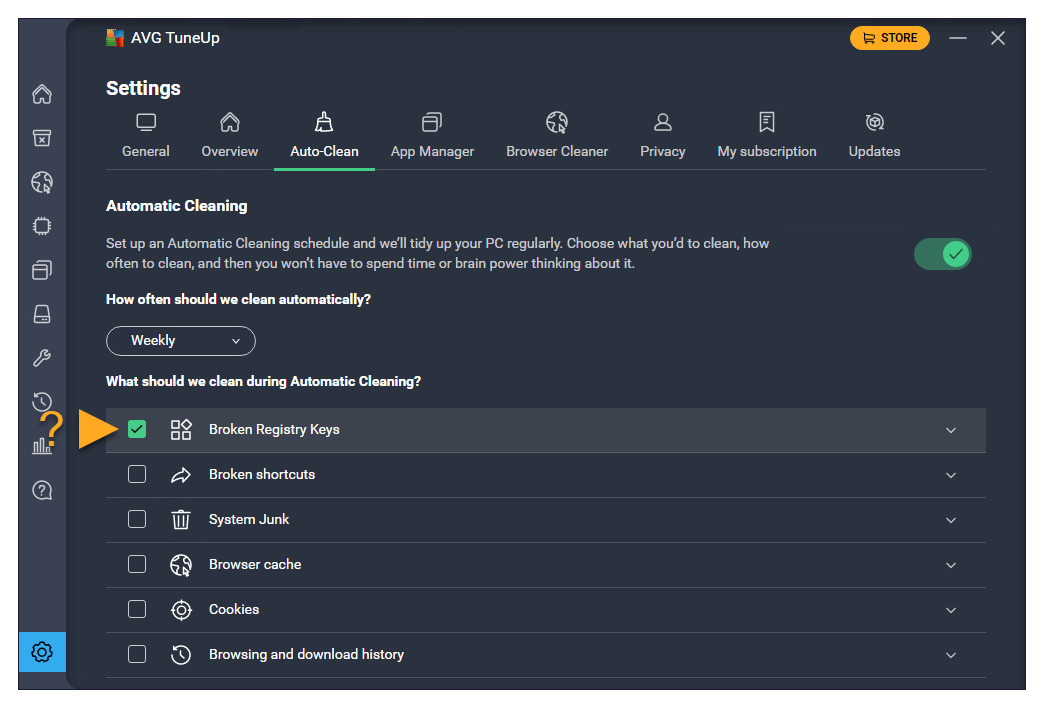Enable the System Junk checkbox
This screenshot has height=705, width=1042.
[x=137, y=519]
